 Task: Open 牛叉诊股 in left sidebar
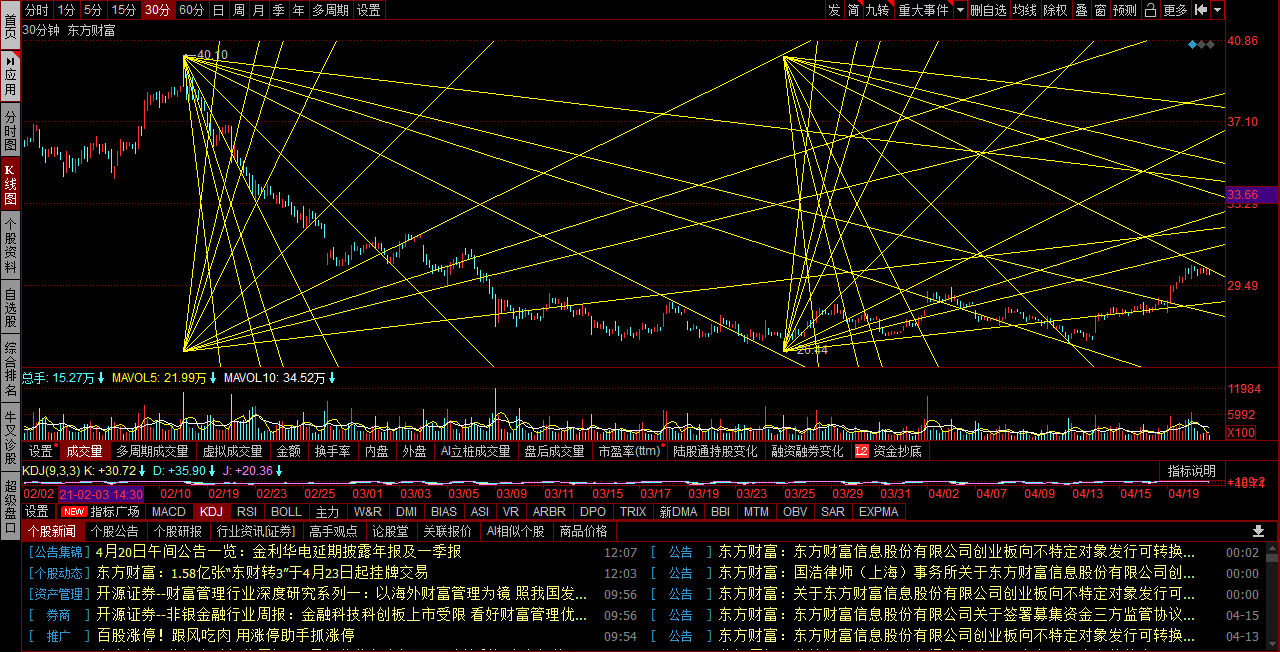[10, 436]
